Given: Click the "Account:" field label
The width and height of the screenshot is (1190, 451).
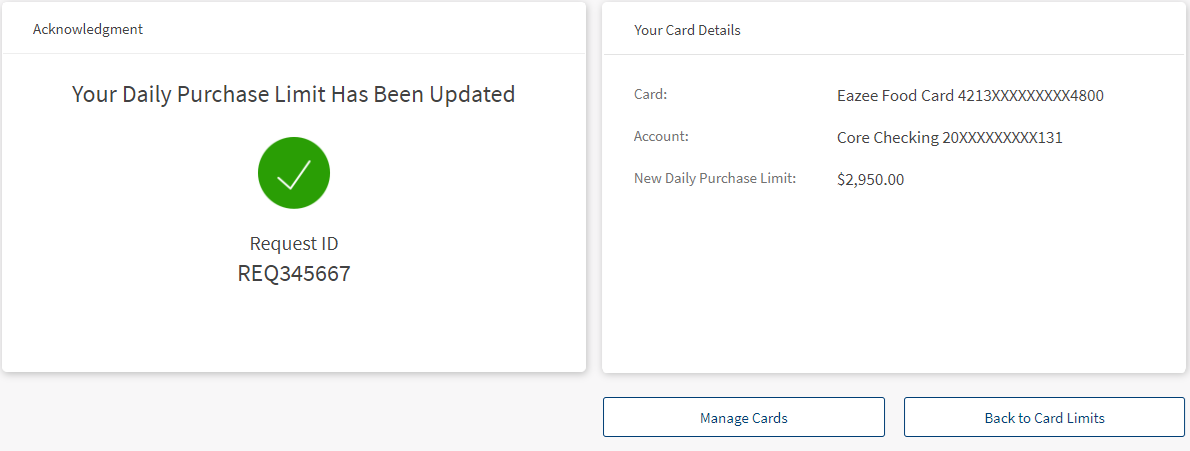Looking at the screenshot, I should coord(661,136).
